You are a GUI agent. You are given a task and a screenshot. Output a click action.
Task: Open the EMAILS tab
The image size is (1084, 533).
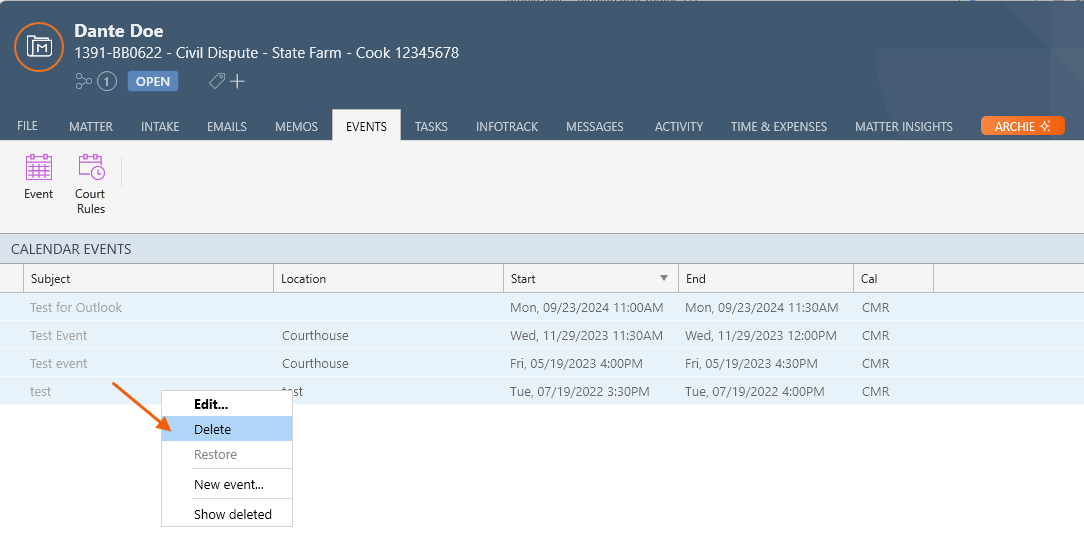[x=227, y=127]
